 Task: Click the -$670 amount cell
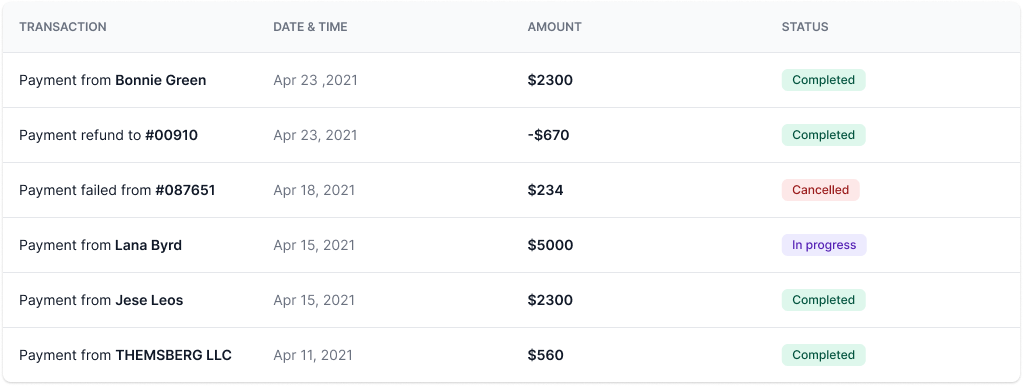(548, 135)
